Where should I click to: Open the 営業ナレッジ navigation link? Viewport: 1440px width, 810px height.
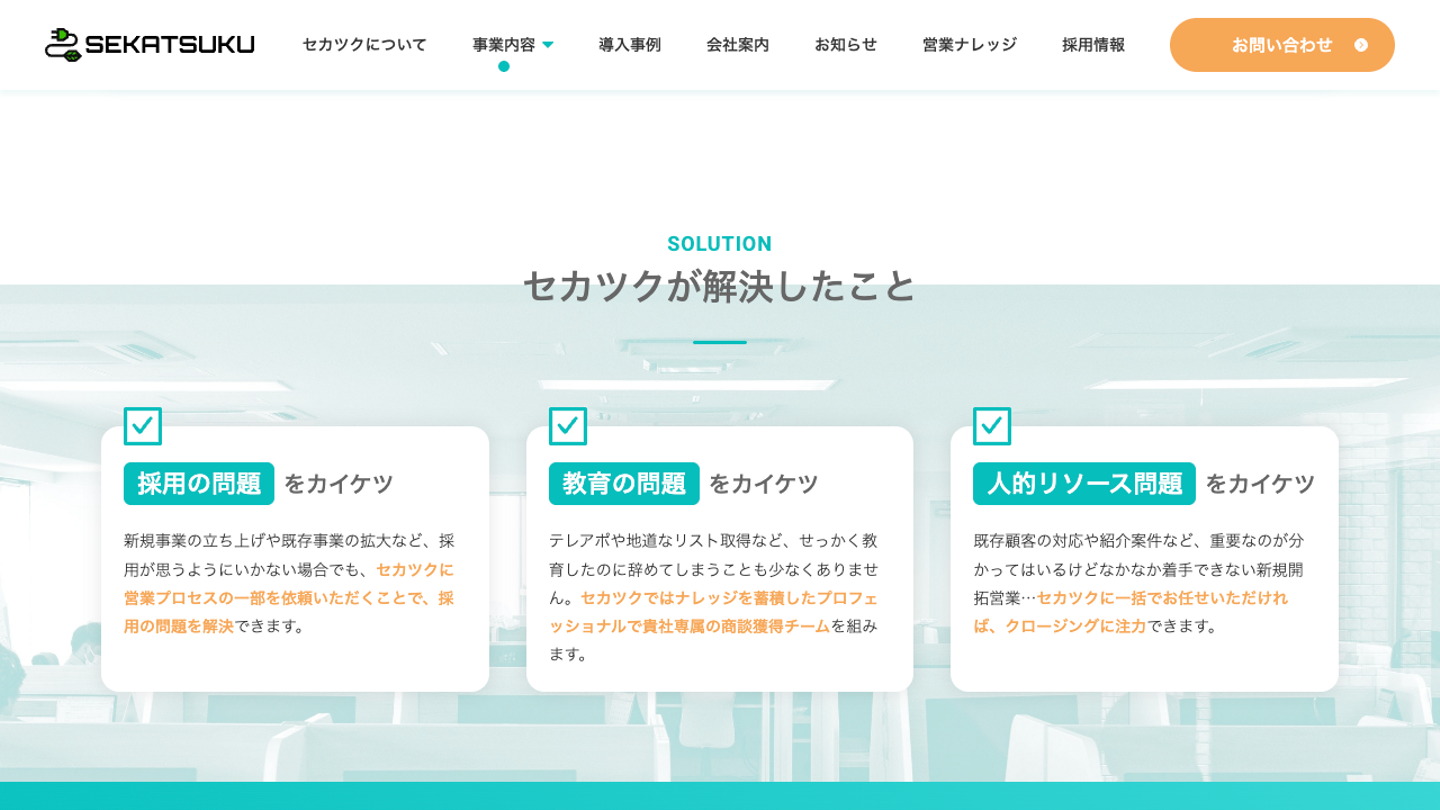coord(970,45)
